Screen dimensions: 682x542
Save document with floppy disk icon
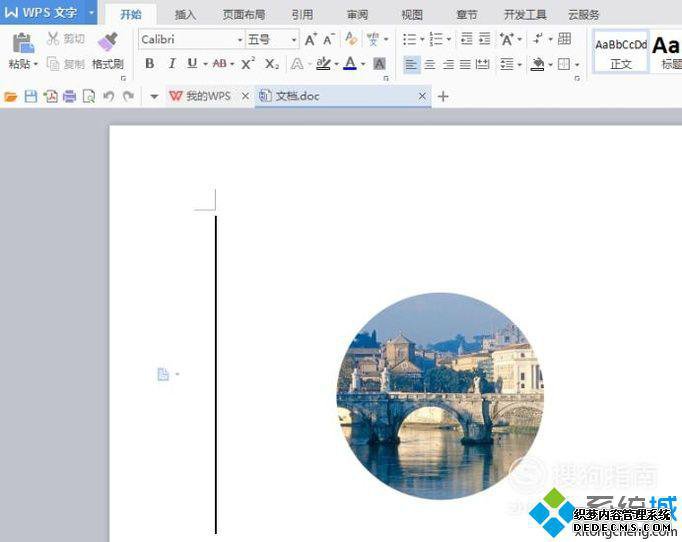pos(30,96)
